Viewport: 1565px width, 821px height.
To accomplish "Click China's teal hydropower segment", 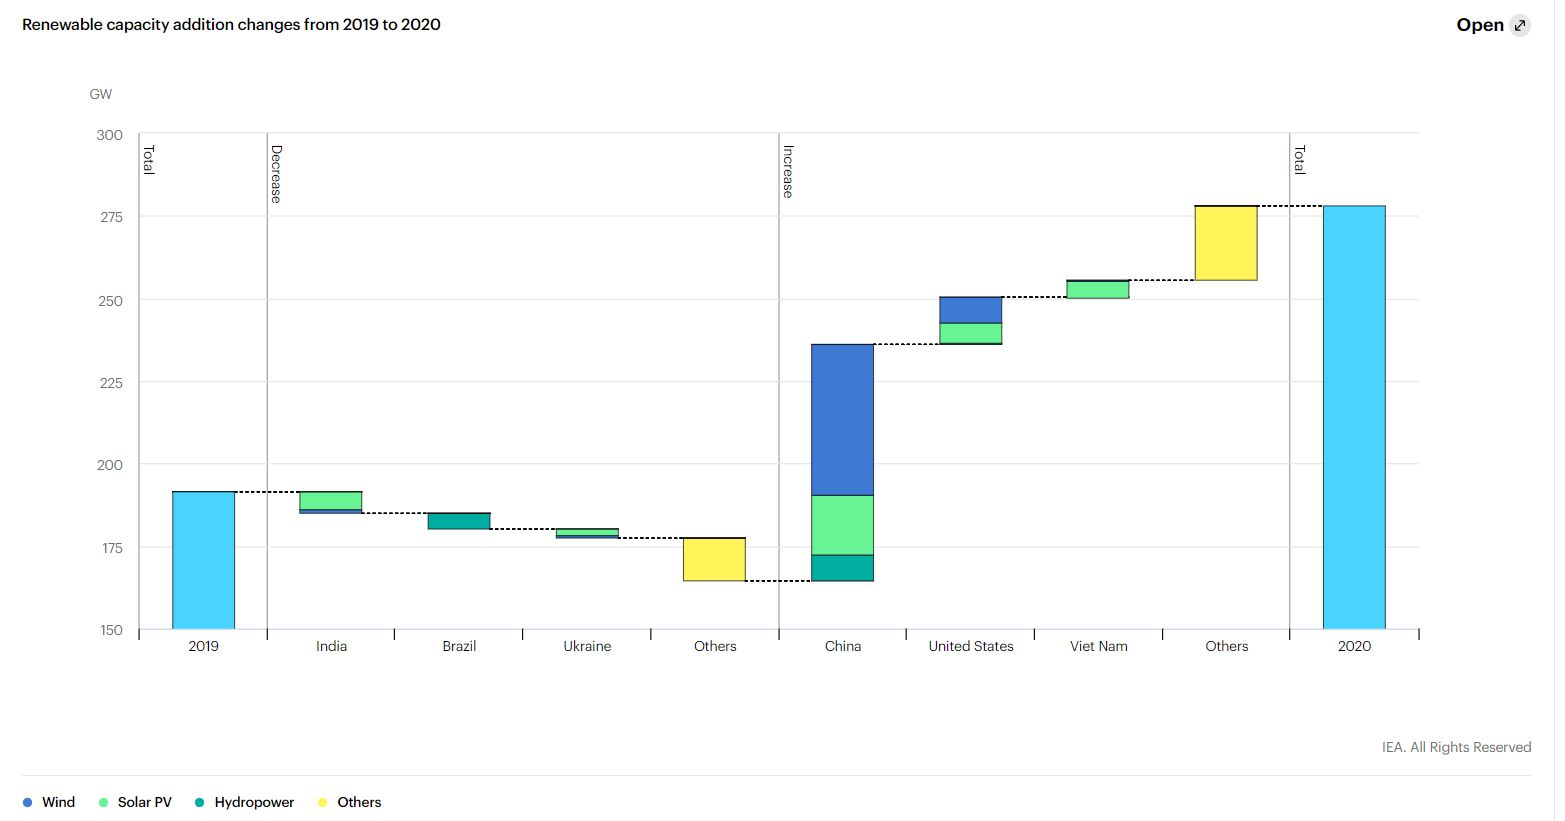I will click(842, 568).
